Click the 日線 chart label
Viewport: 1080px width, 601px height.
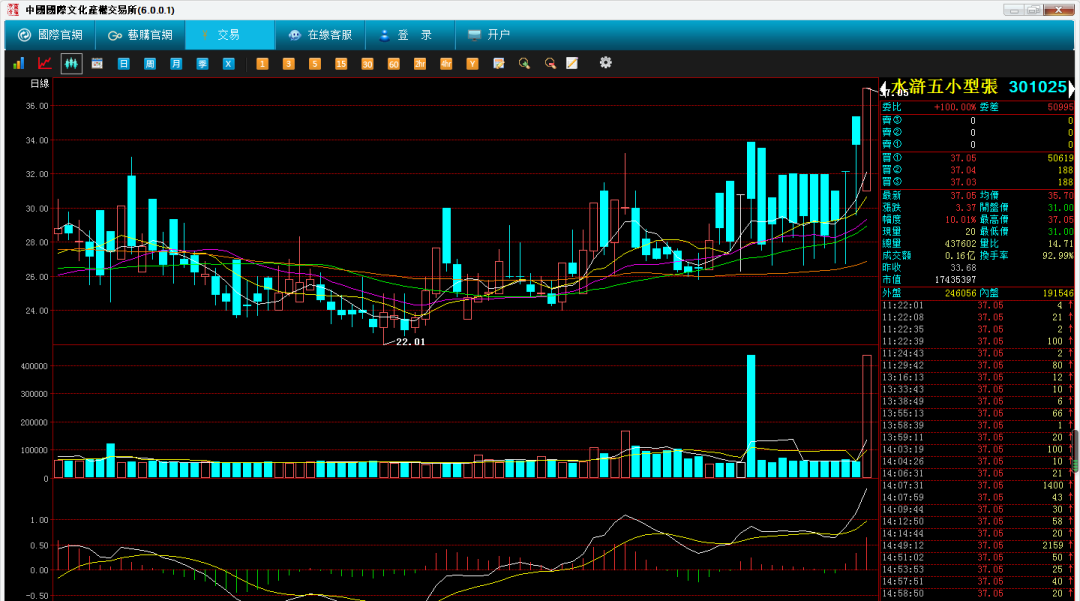coord(40,83)
